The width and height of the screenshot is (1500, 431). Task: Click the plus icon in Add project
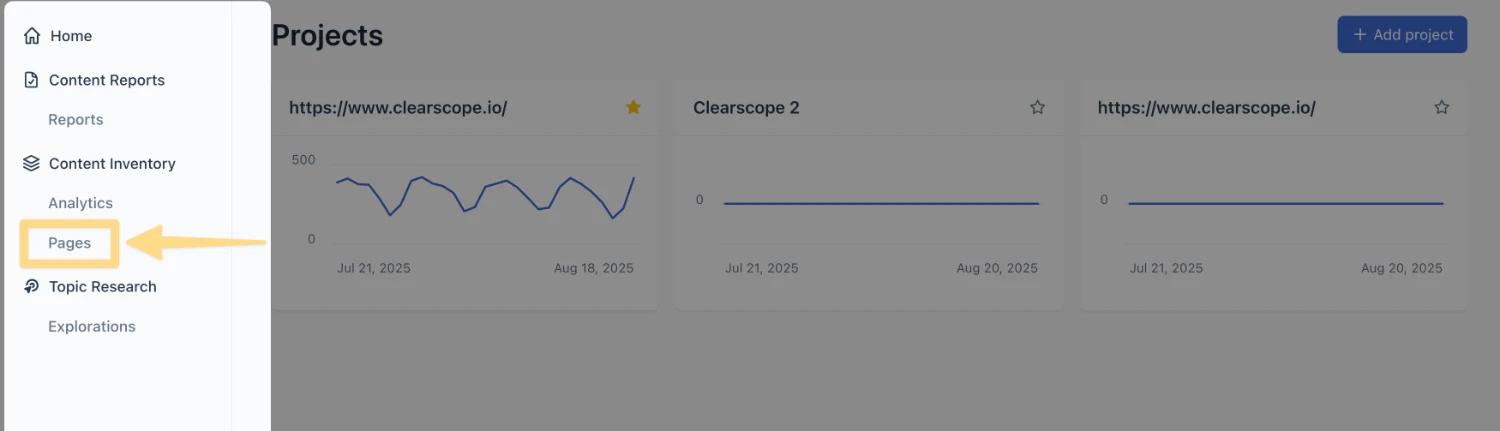click(1359, 35)
